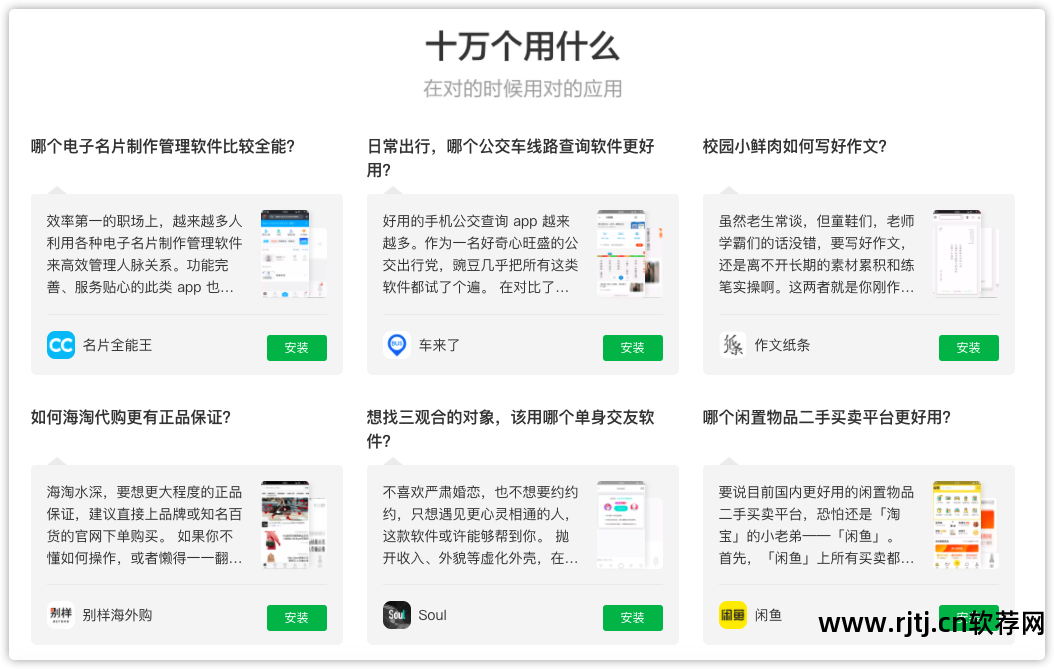Viewport: 1054px width, 669px height.
Task: Read the description starting 海淘水深
Action: tap(145, 525)
